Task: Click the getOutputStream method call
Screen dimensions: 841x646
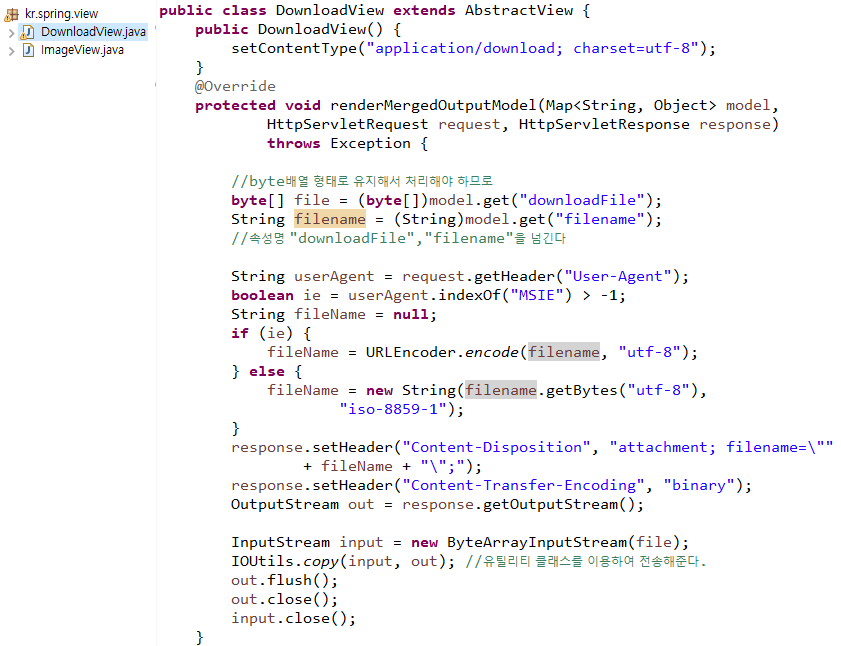Action: pos(550,505)
